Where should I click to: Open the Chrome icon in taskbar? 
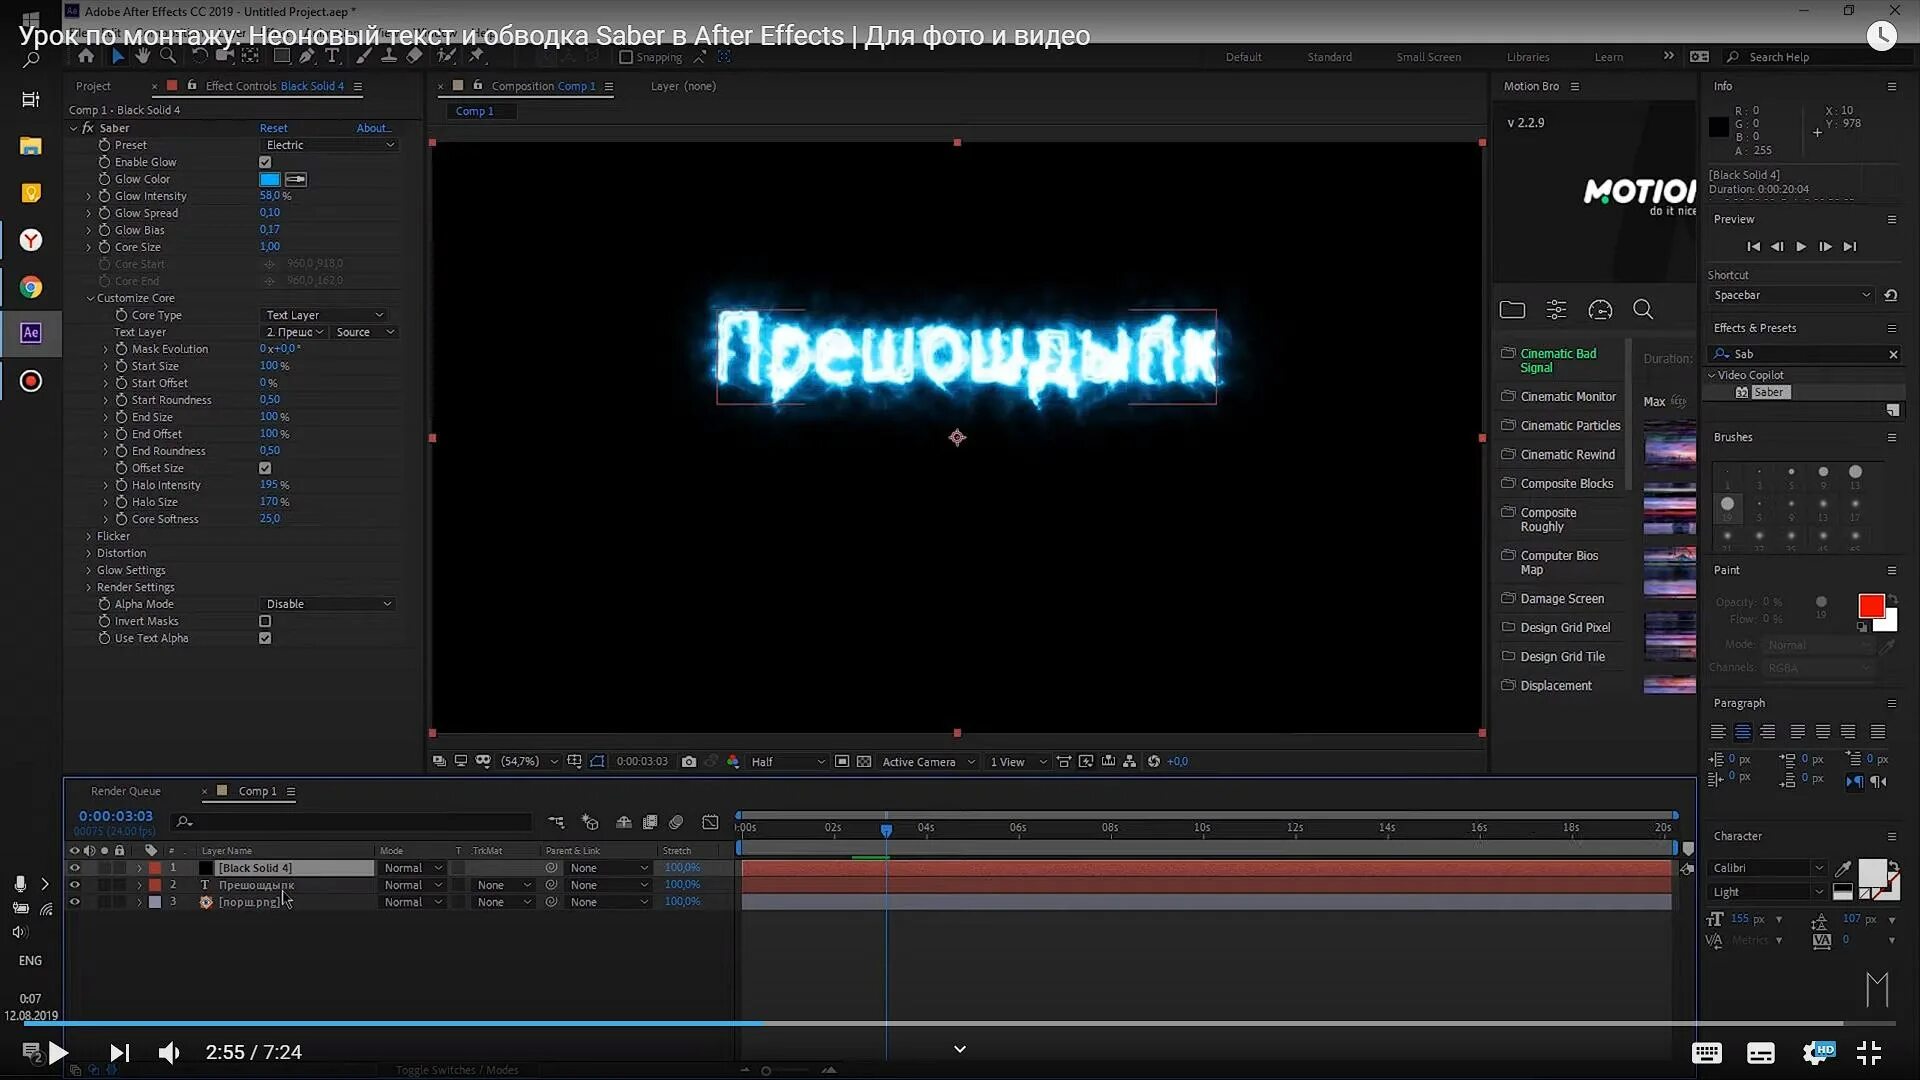pyautogui.click(x=31, y=288)
